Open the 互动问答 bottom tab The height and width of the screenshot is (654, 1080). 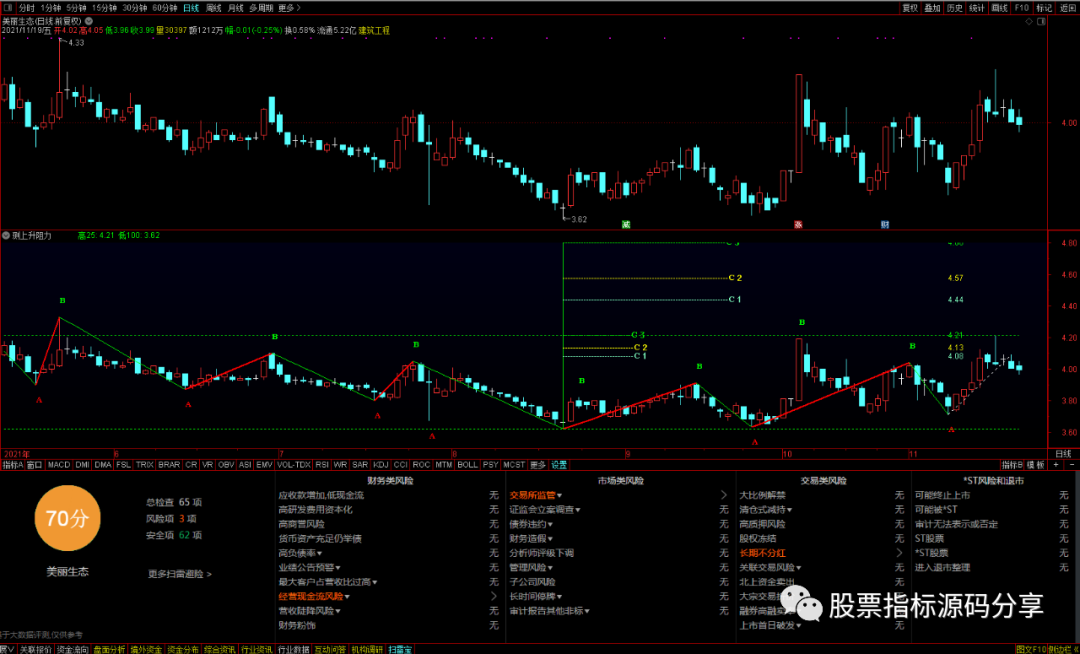pyautogui.click(x=330, y=649)
